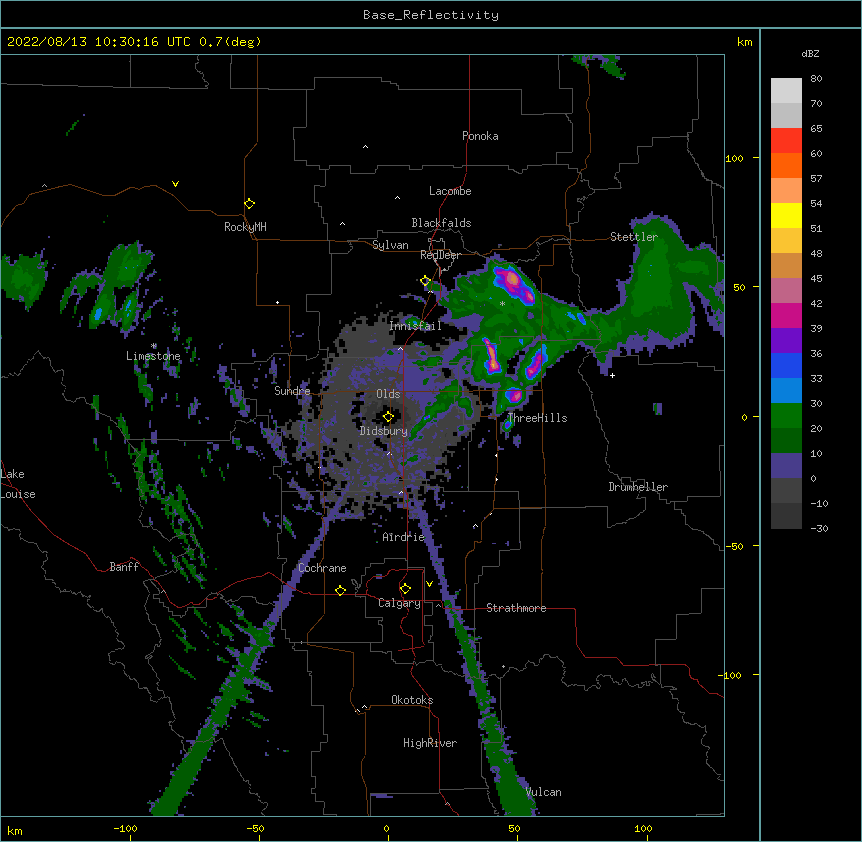Select the Olds label
Screen dimensions: 862x842
coord(388,394)
